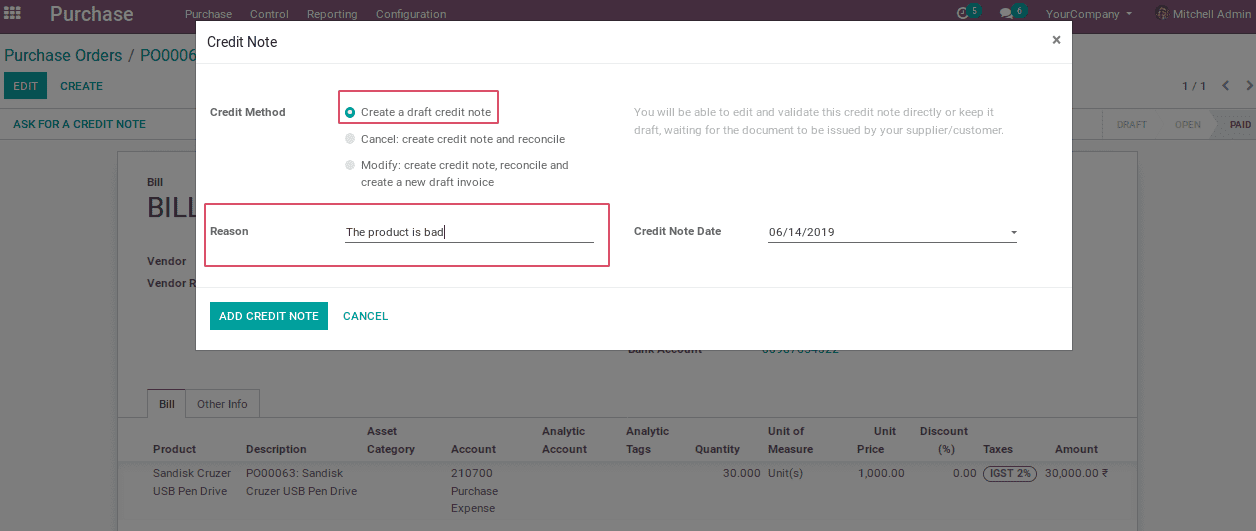Switch to the Other Info tab
Viewport: 1256px width, 531px height.
[222, 404]
